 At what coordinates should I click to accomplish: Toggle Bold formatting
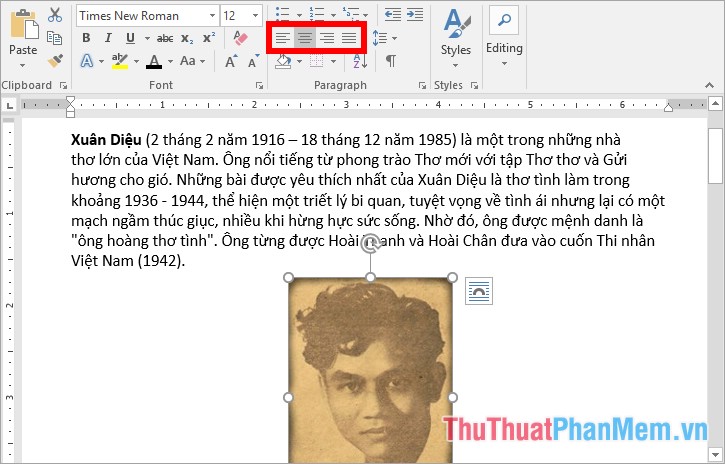coord(86,38)
